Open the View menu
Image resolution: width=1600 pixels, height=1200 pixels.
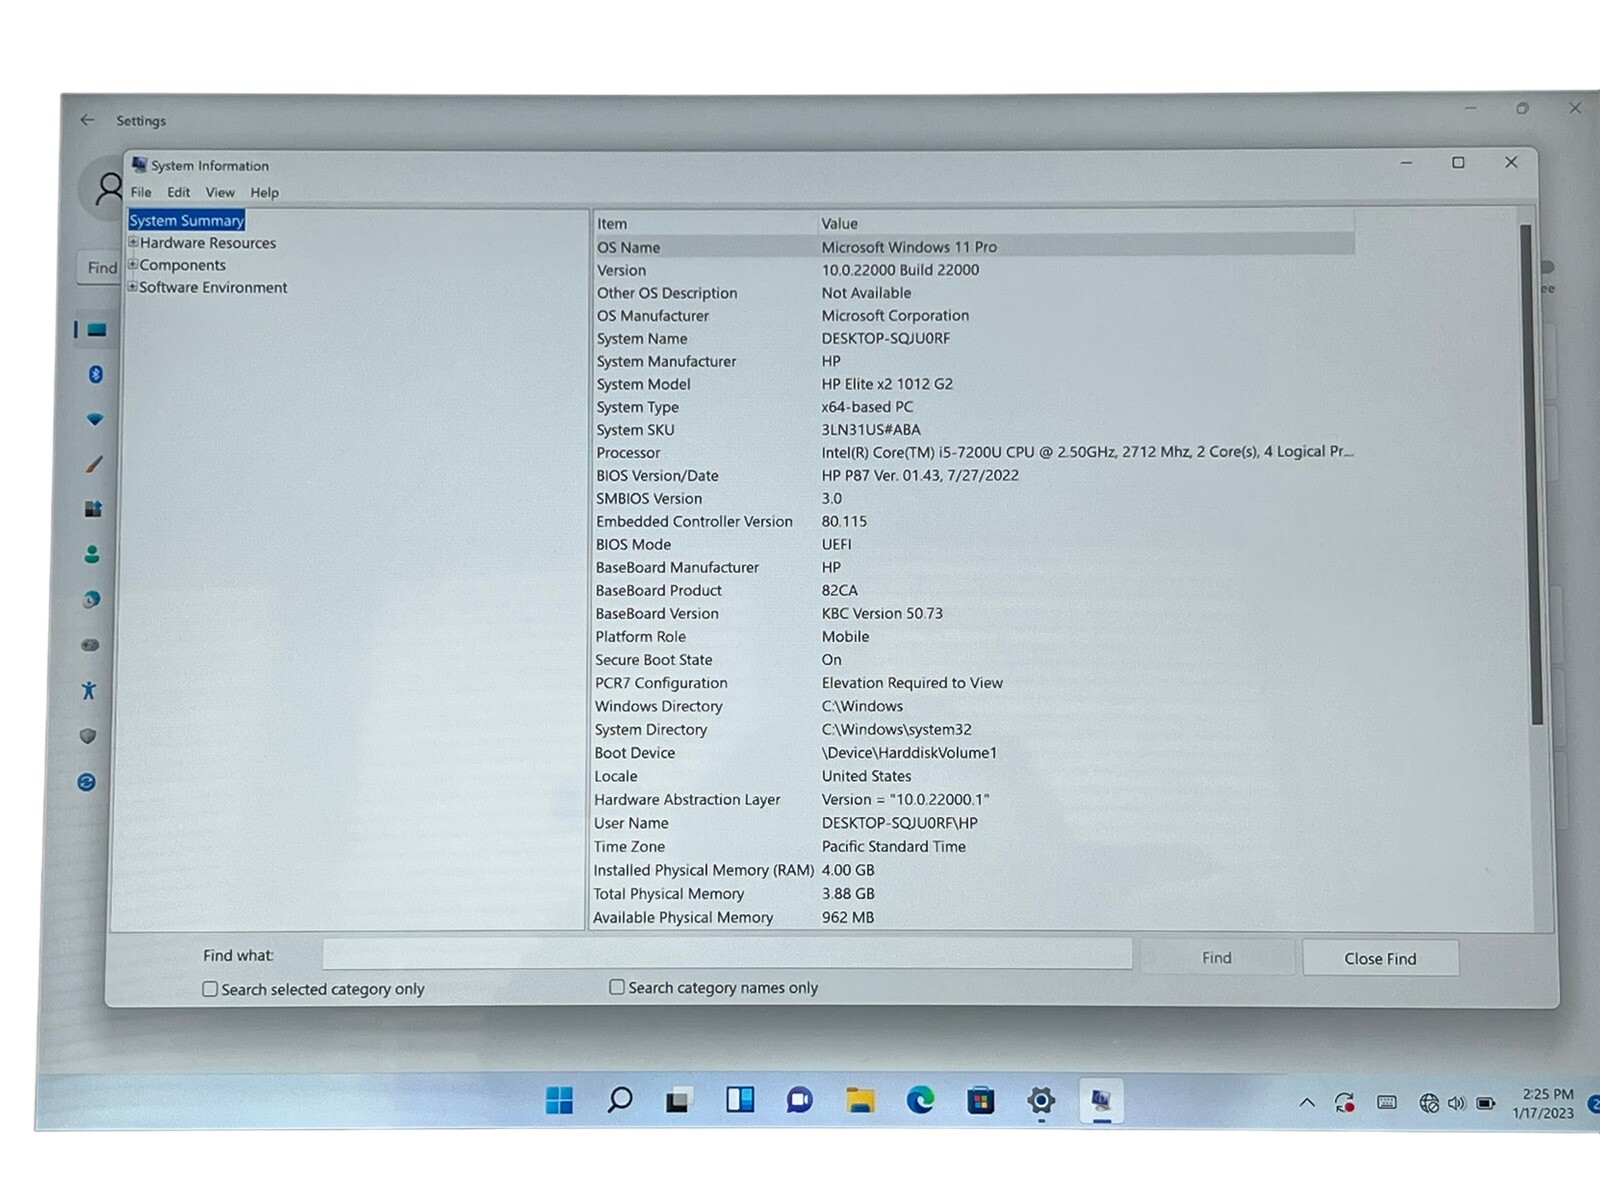[220, 192]
